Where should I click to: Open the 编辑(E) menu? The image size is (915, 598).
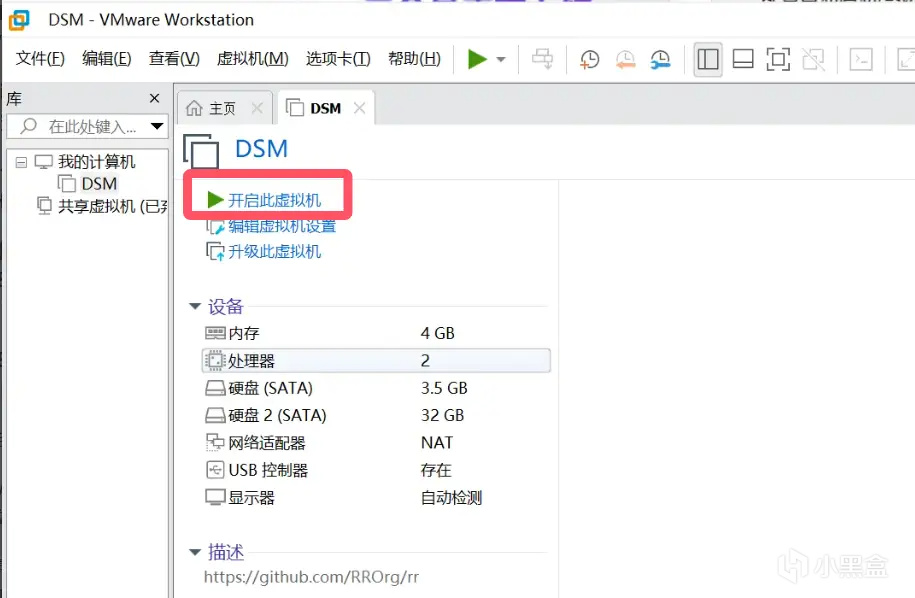tap(106, 59)
